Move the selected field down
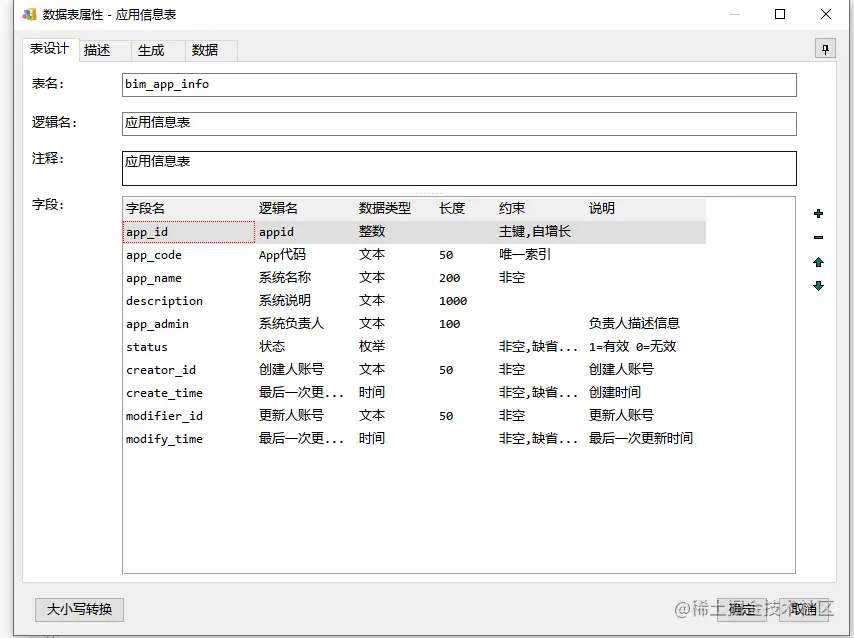 pos(818,286)
